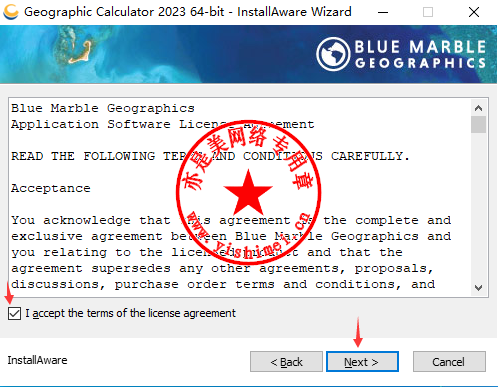Uncheck the license agreement acceptance checkbox
This screenshot has width=498, height=387.
[14, 314]
